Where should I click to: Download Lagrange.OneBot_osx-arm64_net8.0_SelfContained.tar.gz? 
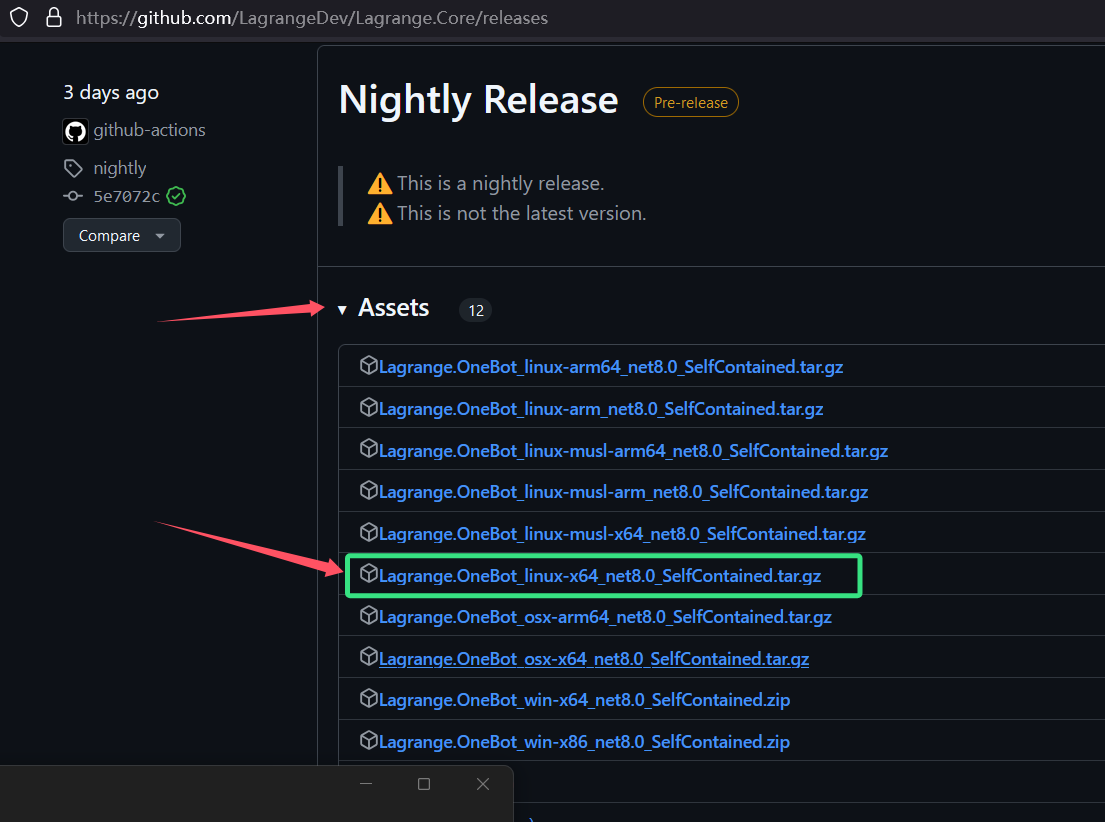605,618
